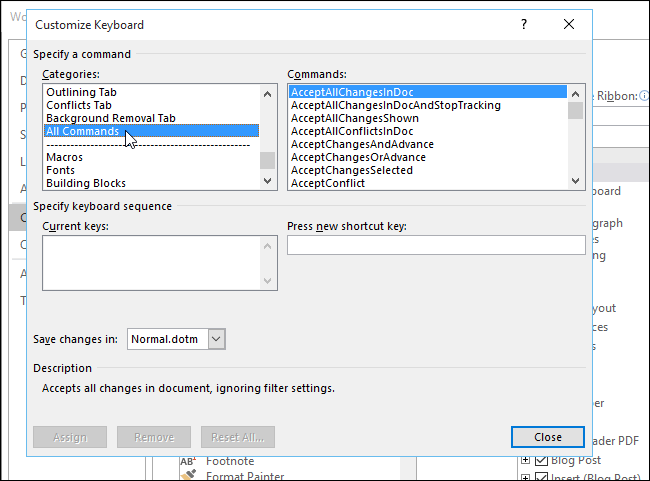Click the Press new shortcut key field
Screen dimensions: 650x481
click(436, 246)
